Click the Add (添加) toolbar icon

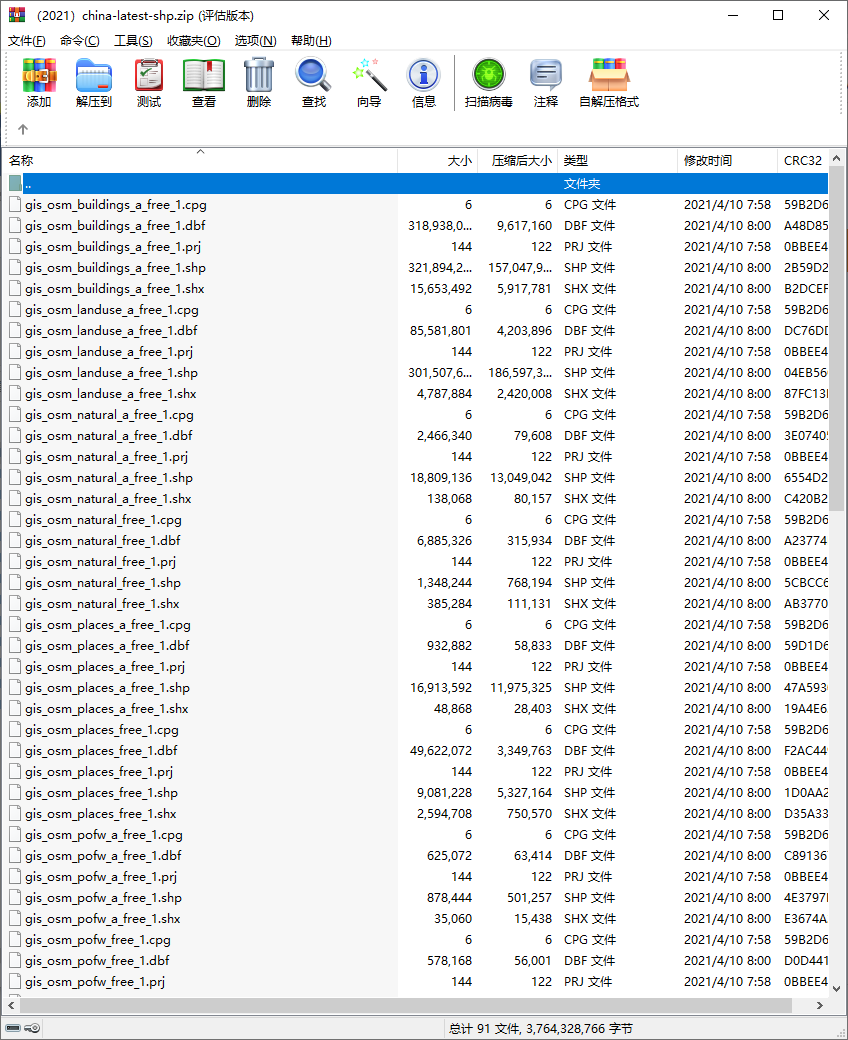click(x=39, y=83)
